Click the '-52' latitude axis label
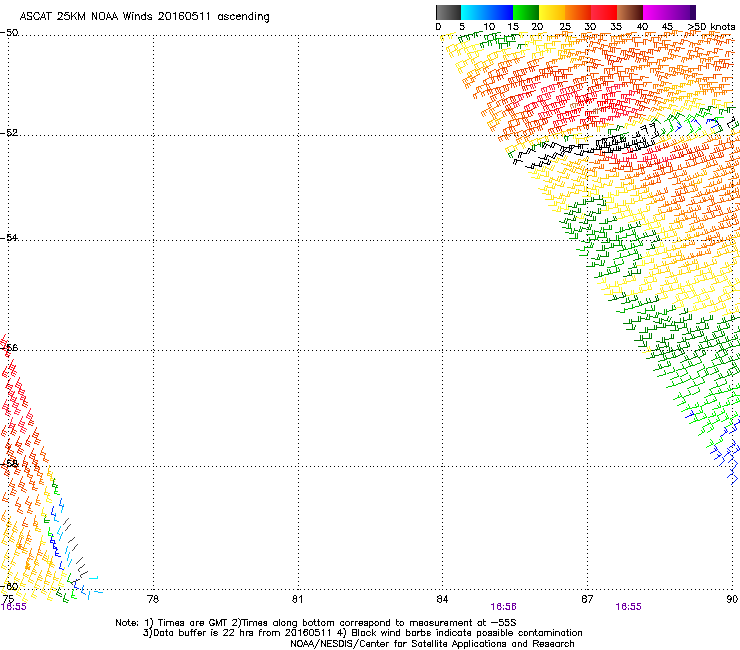The width and height of the screenshot is (740, 650). tap(9, 133)
